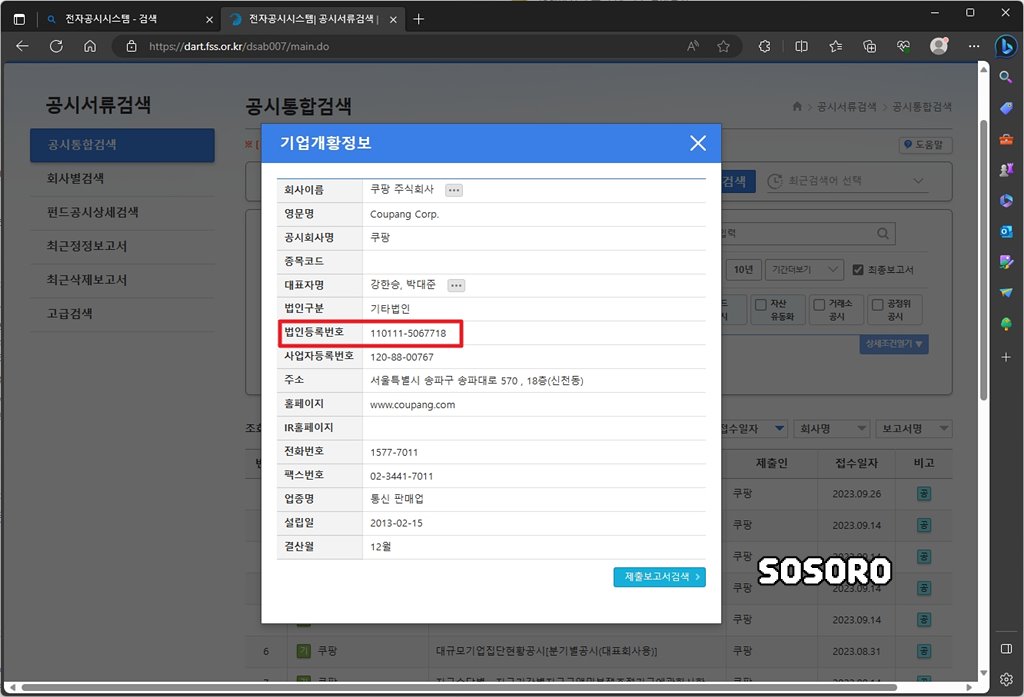The width and height of the screenshot is (1024, 697).
Task: Click the sidebar plus icon to add apps
Action: pyautogui.click(x=1006, y=357)
